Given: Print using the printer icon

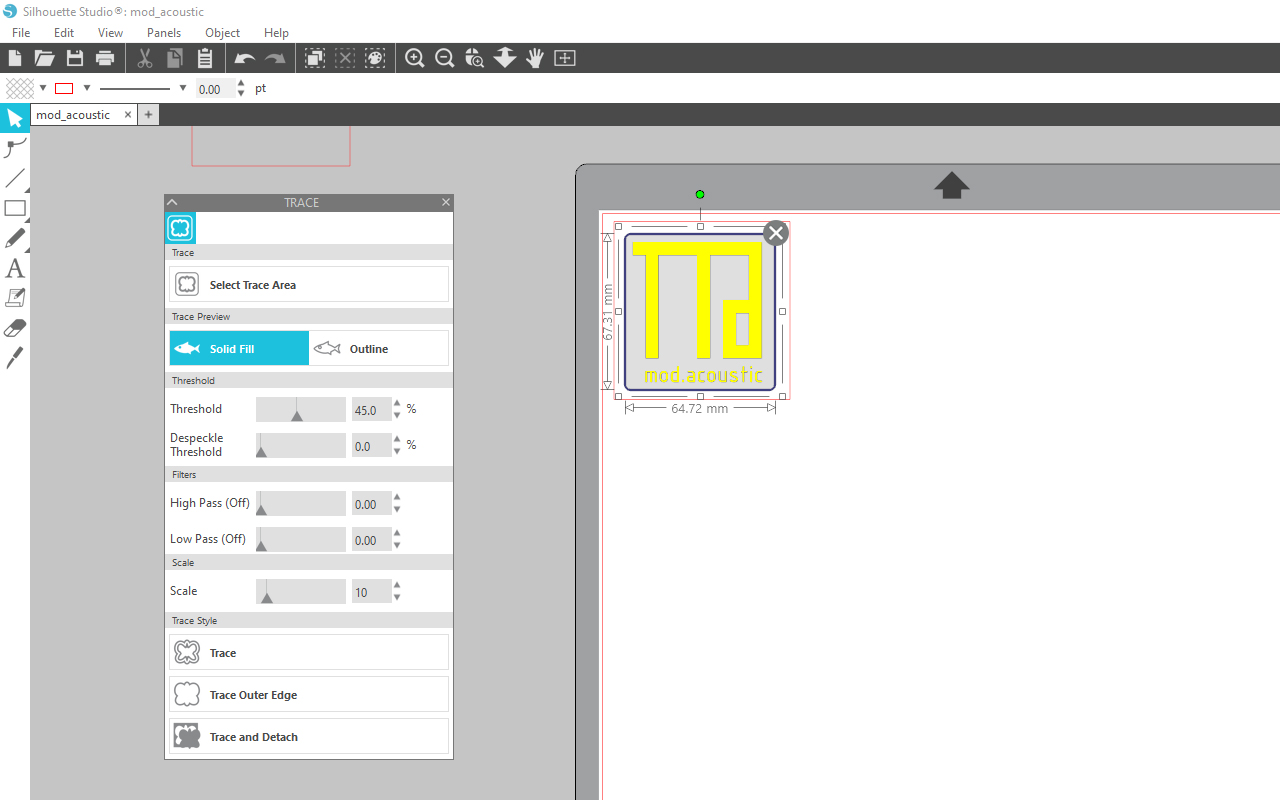Looking at the screenshot, I should click(x=105, y=58).
